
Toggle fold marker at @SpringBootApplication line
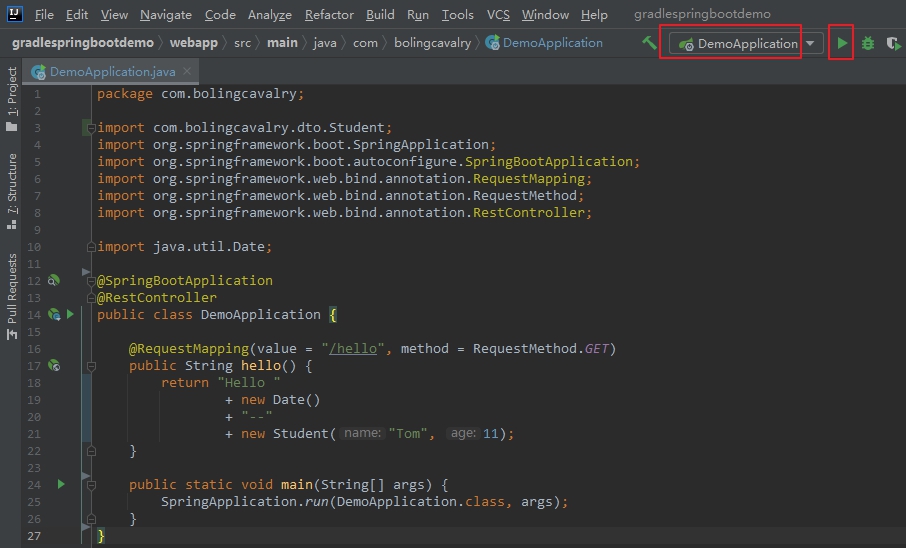[x=91, y=281]
